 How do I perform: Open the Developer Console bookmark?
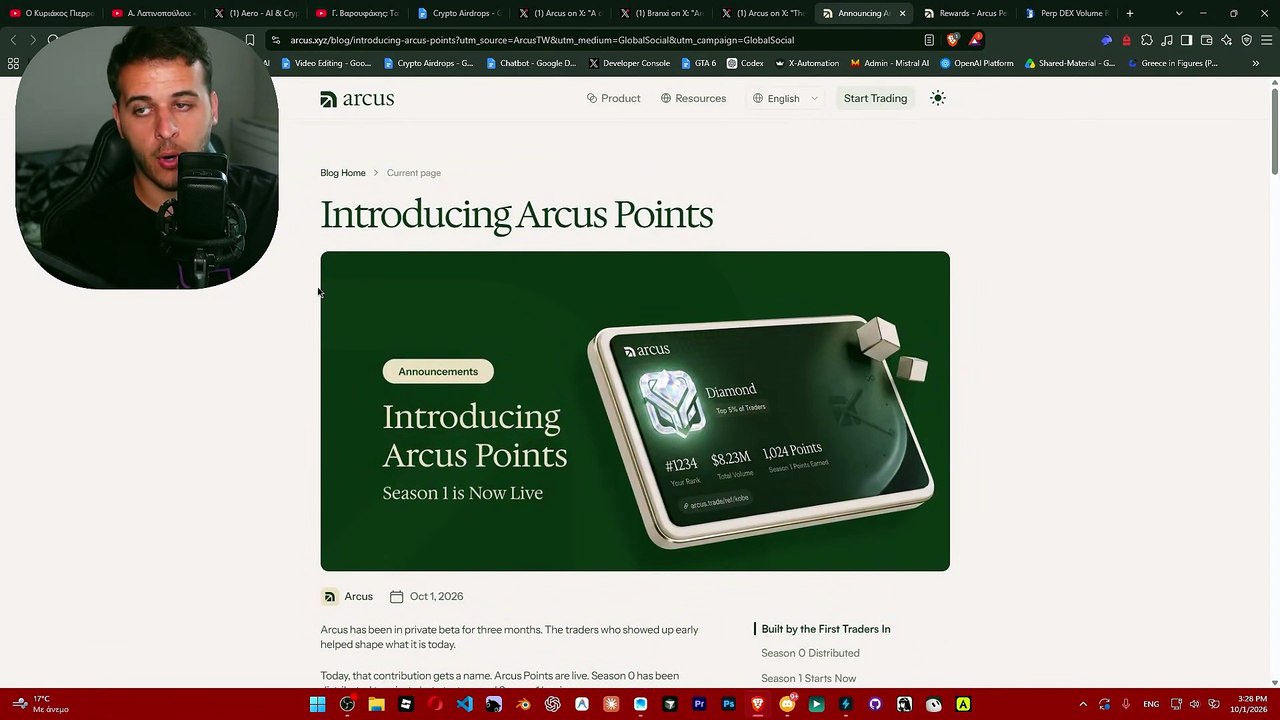click(629, 63)
